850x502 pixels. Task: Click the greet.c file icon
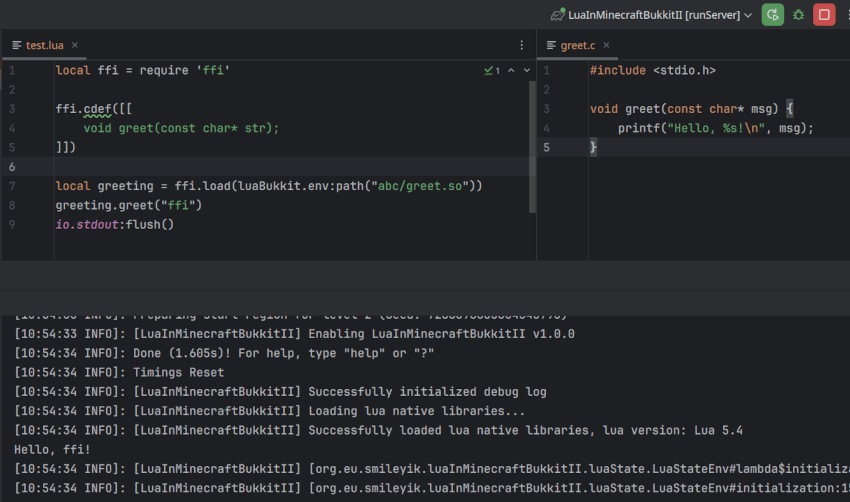(x=551, y=45)
